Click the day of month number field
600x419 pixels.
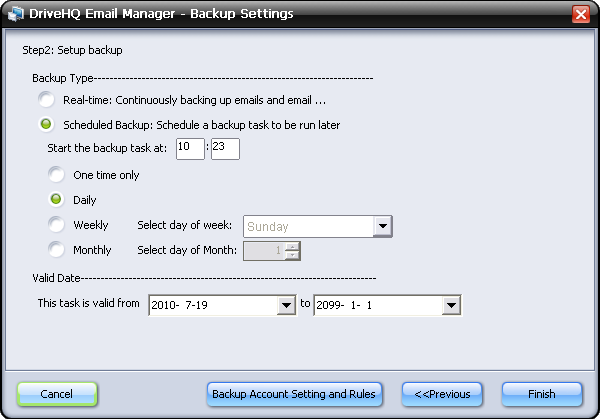[x=262, y=251]
